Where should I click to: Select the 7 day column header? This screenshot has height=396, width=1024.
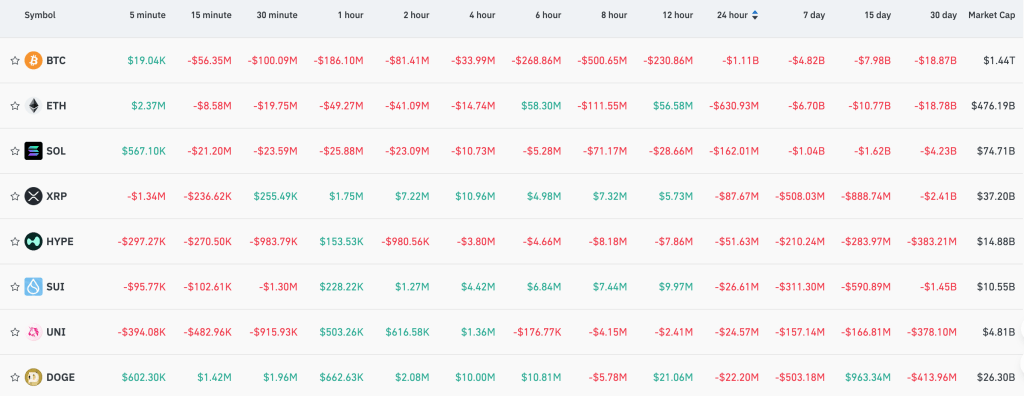(x=813, y=15)
